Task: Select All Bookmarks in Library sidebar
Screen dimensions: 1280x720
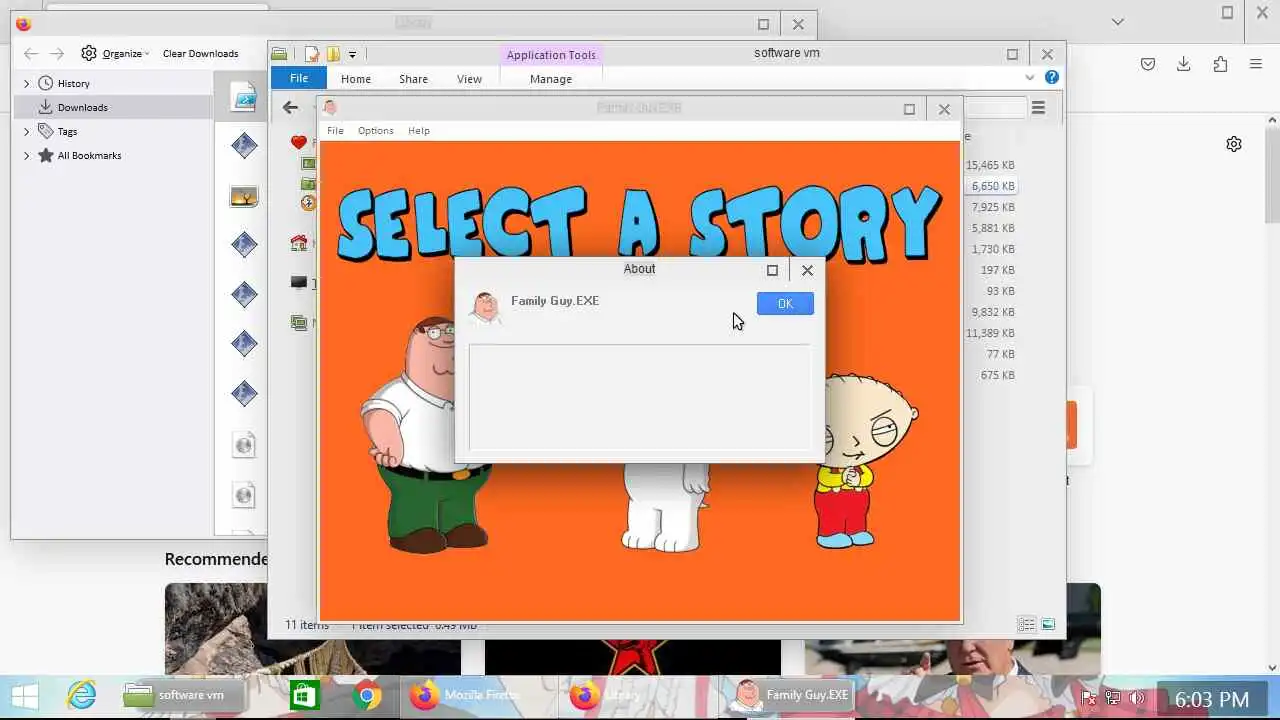Action: [89, 156]
